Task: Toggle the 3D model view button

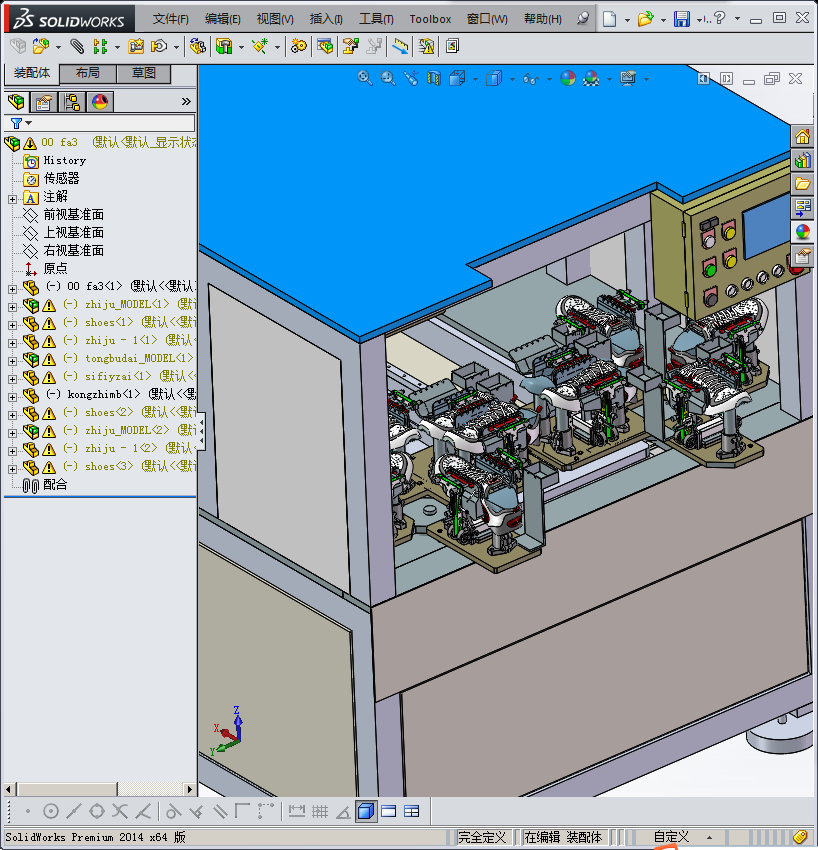Action: click(x=366, y=812)
